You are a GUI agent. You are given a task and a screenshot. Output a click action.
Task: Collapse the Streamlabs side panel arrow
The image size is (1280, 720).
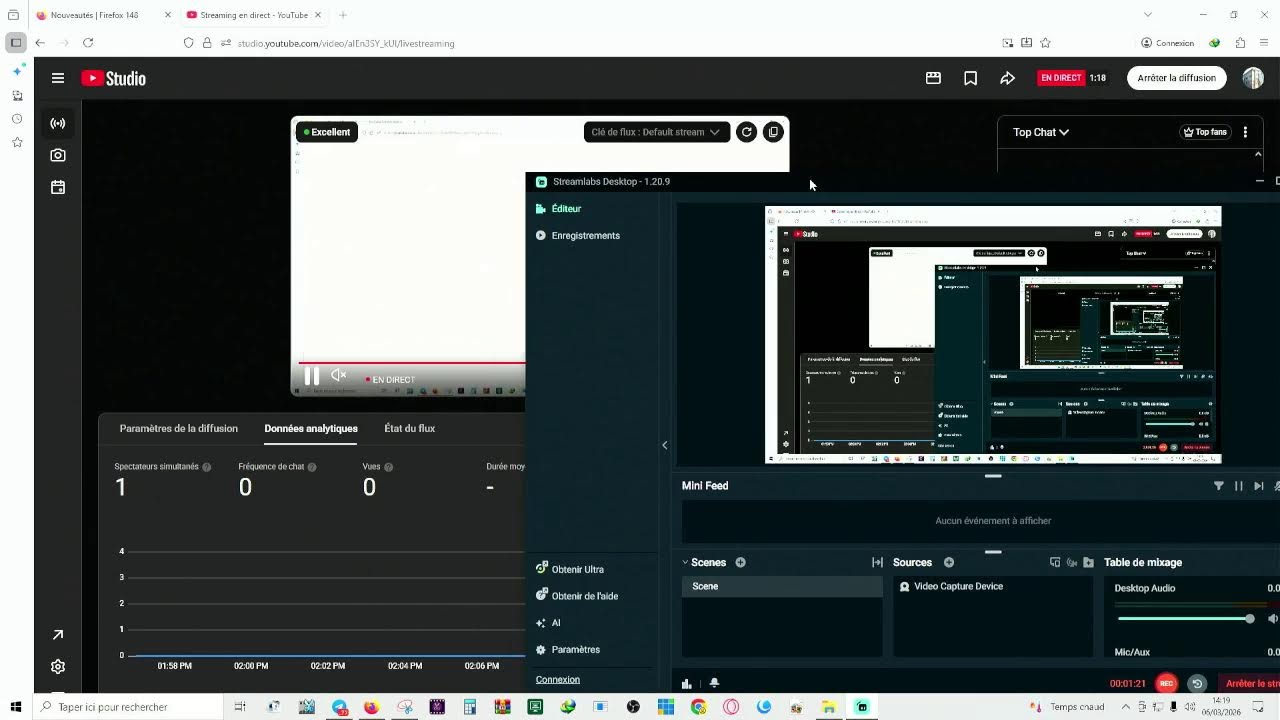tap(665, 445)
